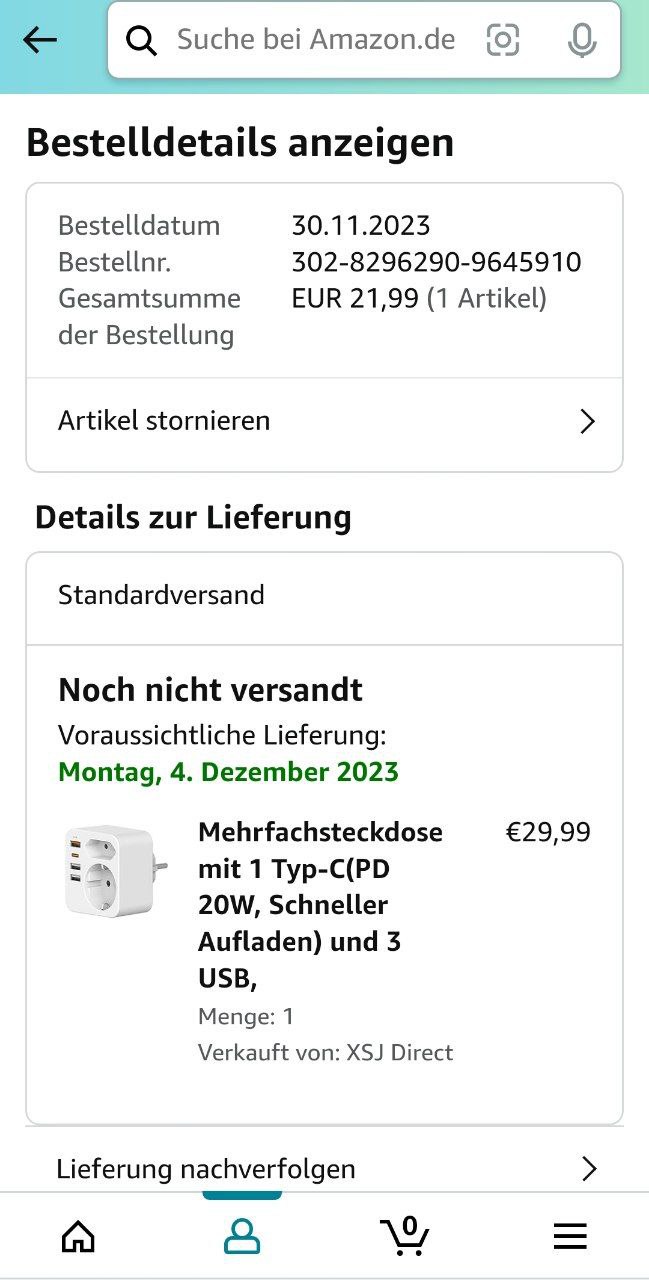Tap the microphone voice search icon

click(x=582, y=40)
